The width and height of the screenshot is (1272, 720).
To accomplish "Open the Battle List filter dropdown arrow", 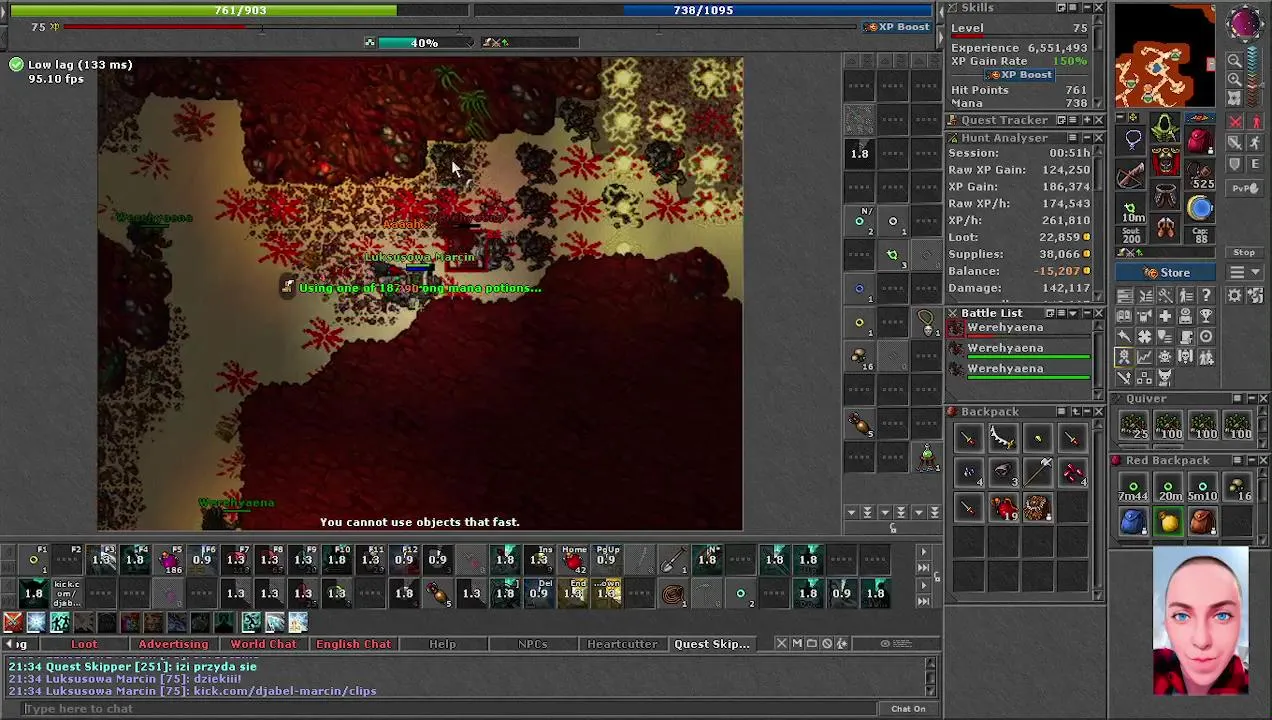I will (1073, 313).
